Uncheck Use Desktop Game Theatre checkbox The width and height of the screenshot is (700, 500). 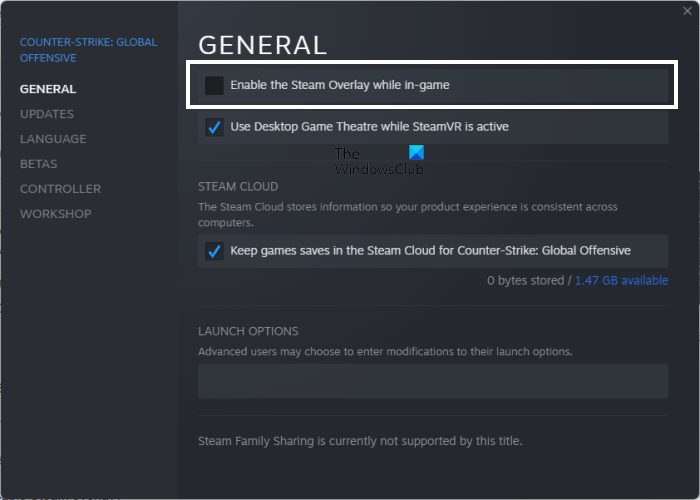point(214,127)
